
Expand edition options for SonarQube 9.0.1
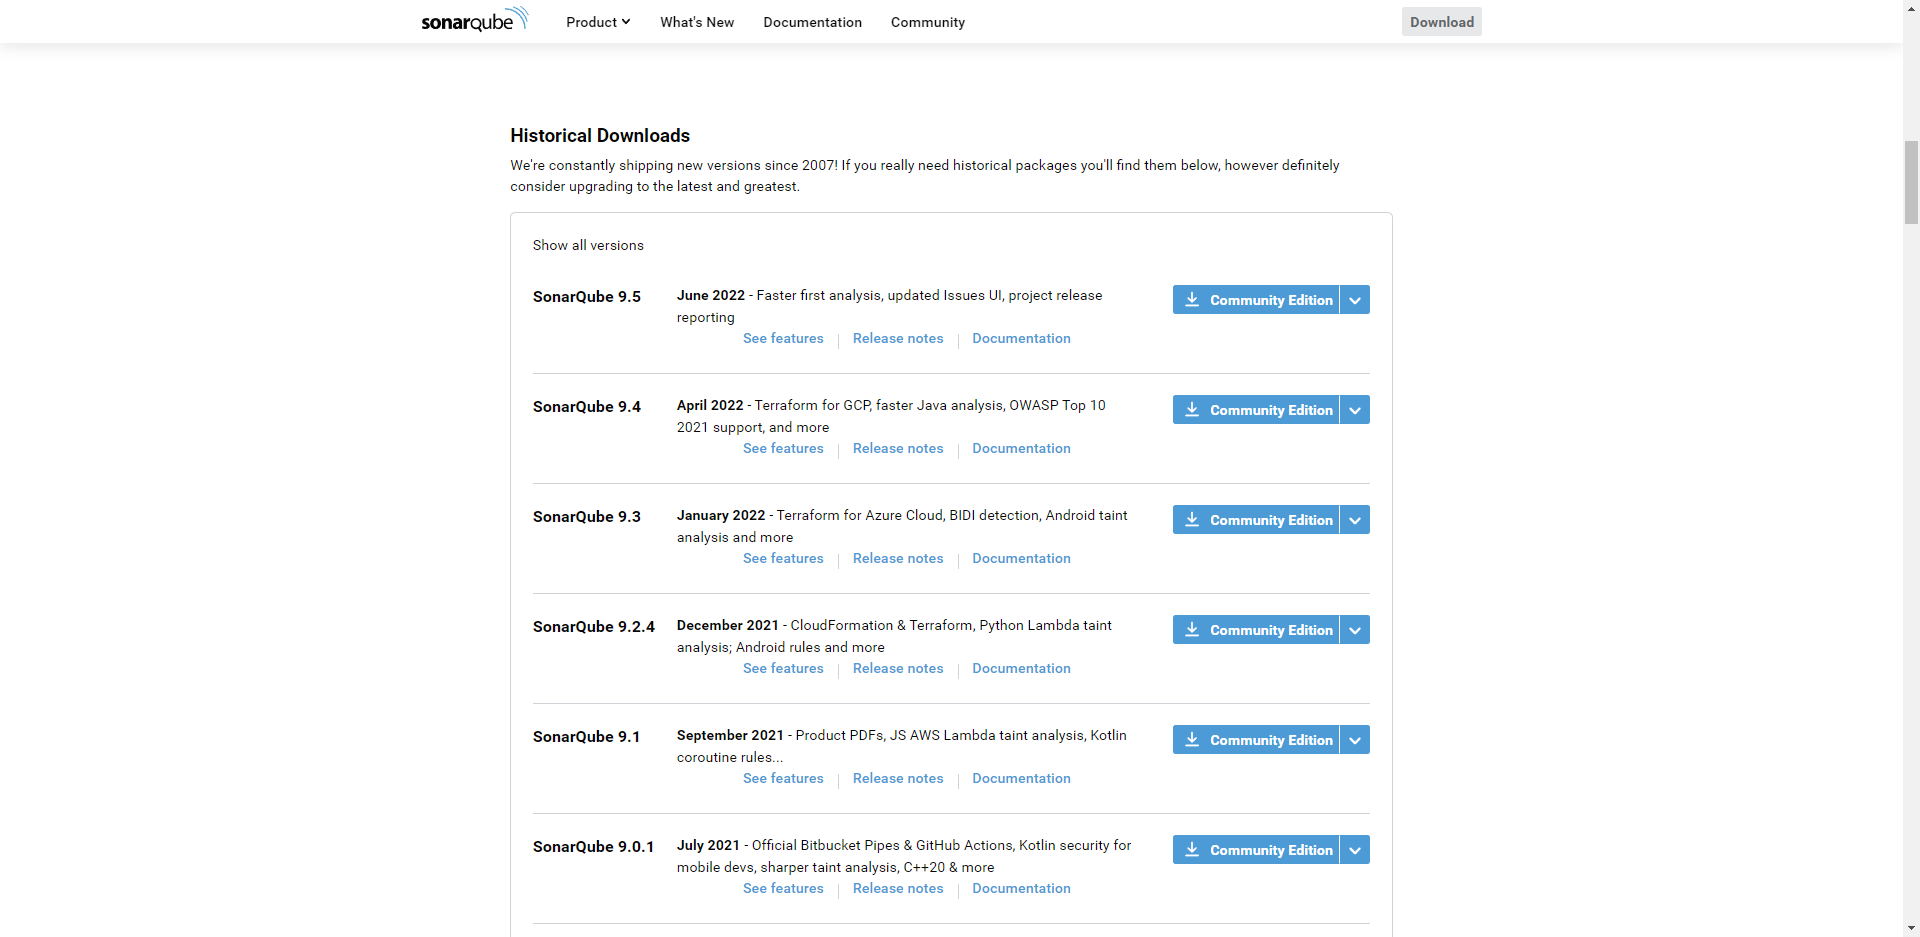click(1355, 850)
